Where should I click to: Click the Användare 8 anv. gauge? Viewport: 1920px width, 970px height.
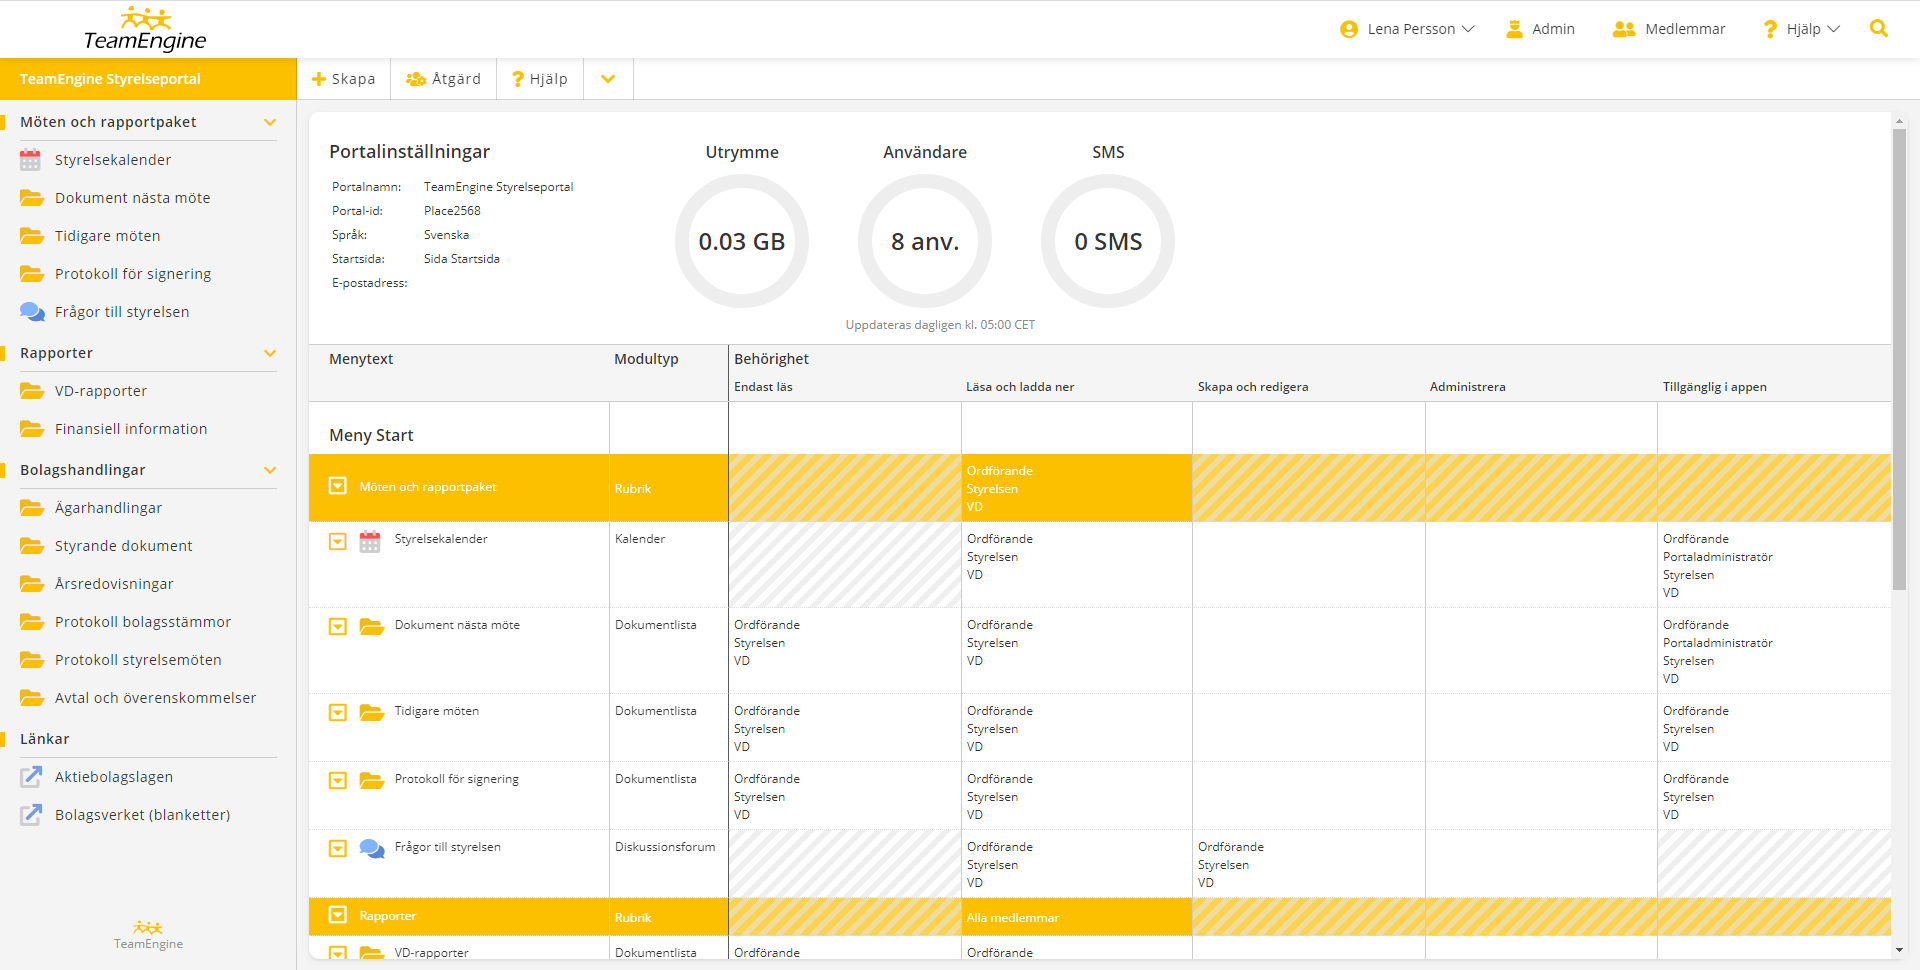click(925, 241)
